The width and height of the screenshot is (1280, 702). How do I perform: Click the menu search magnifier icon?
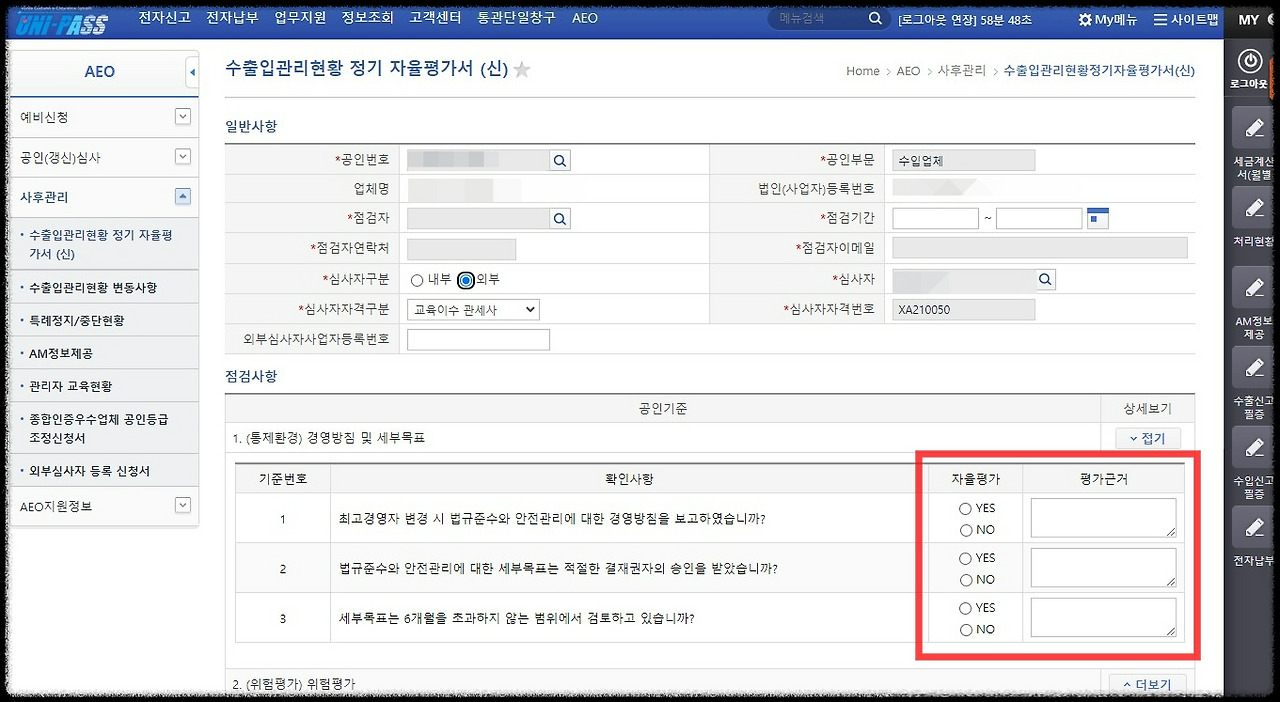click(x=875, y=19)
